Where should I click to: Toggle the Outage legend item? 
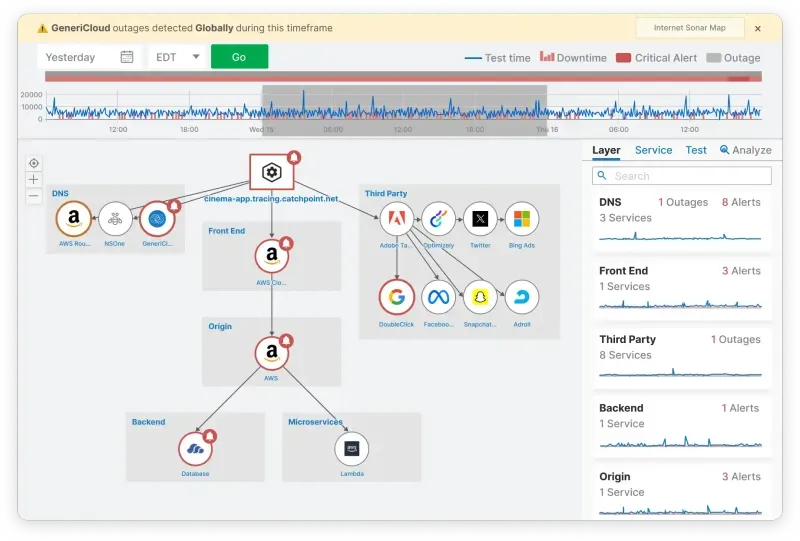click(733, 58)
